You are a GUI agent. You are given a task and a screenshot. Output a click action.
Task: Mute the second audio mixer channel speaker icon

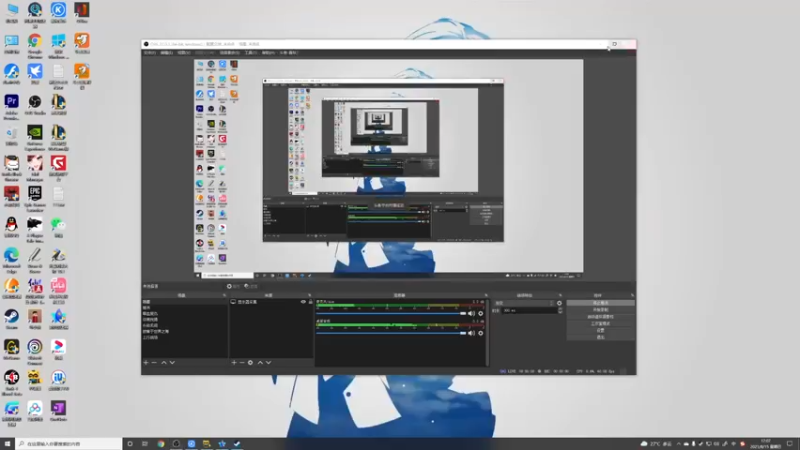tap(471, 333)
